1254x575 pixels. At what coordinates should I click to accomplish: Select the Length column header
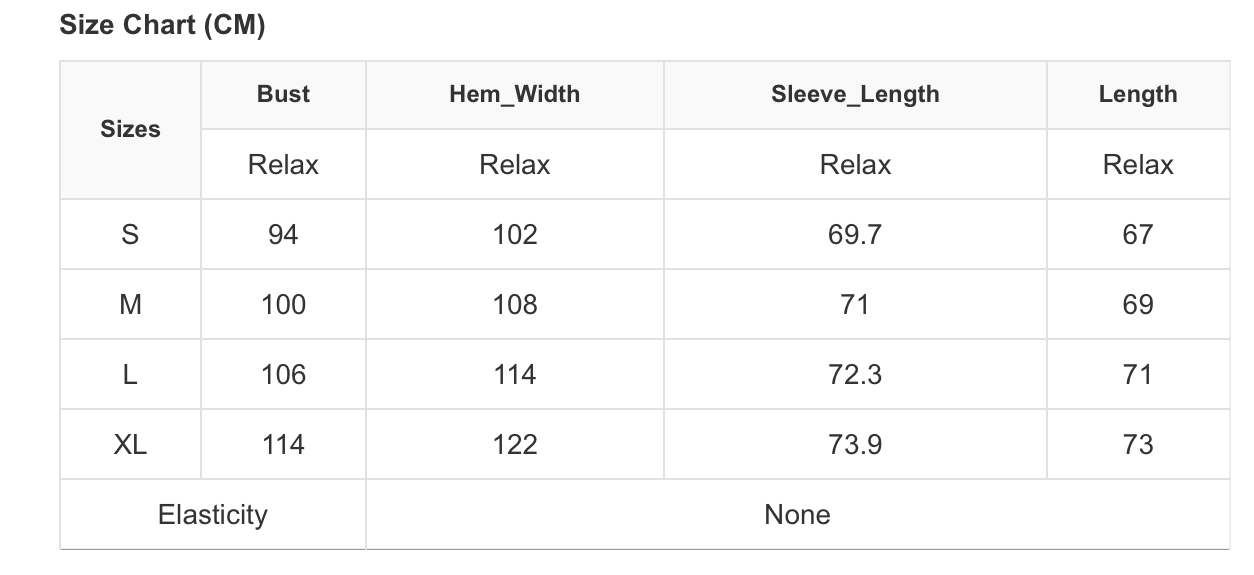pyautogui.click(x=1137, y=94)
